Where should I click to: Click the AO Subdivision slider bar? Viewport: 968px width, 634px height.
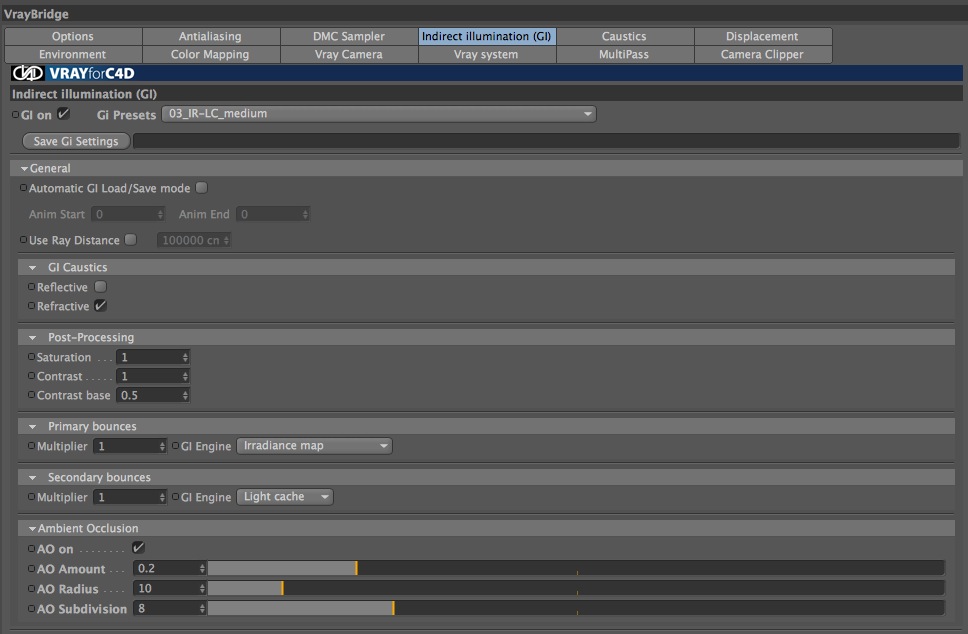(576, 609)
